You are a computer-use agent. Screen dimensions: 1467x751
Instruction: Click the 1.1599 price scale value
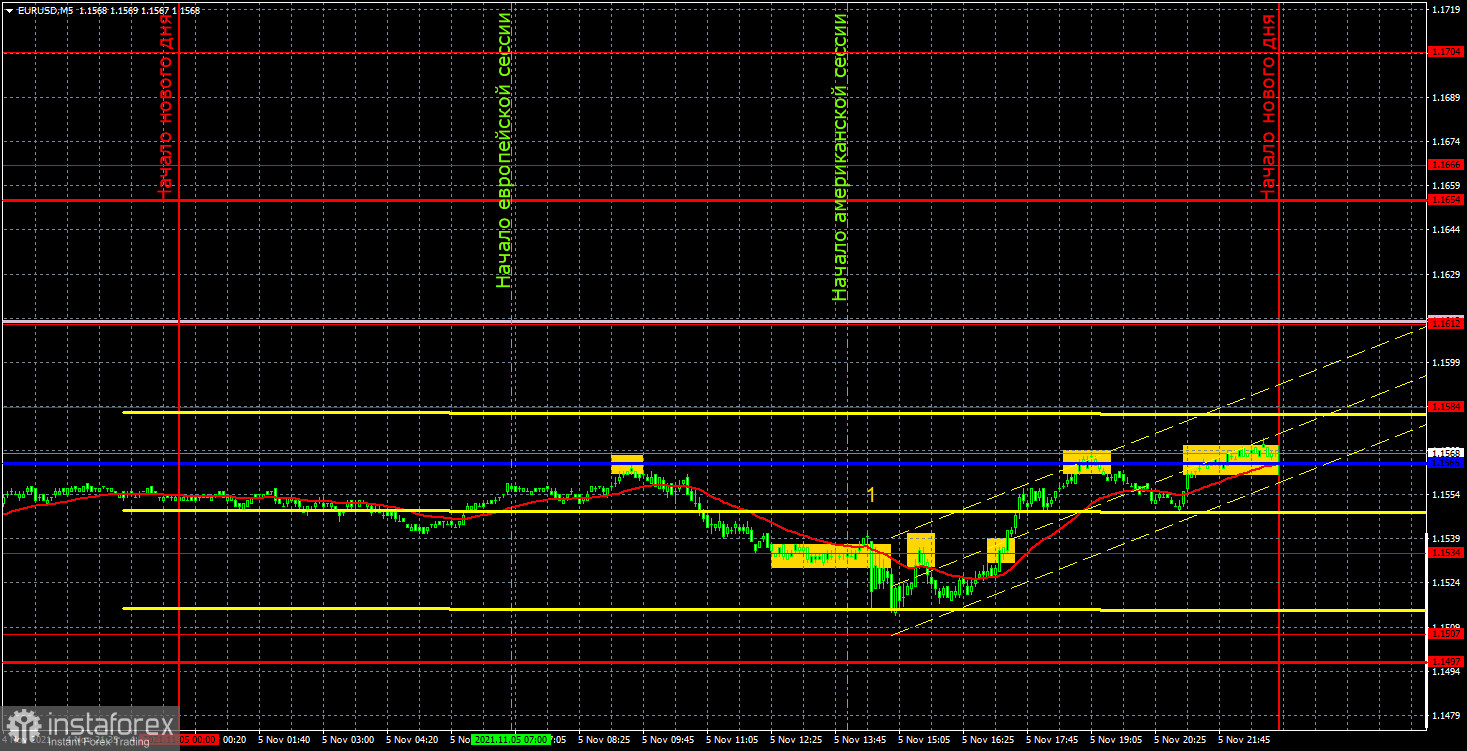pos(1446,362)
